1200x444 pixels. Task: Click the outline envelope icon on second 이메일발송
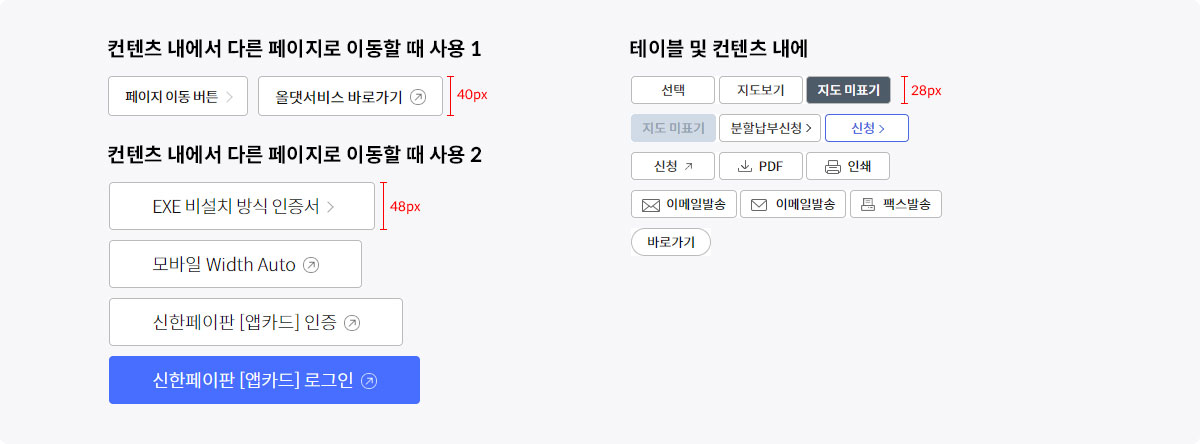[759, 204]
